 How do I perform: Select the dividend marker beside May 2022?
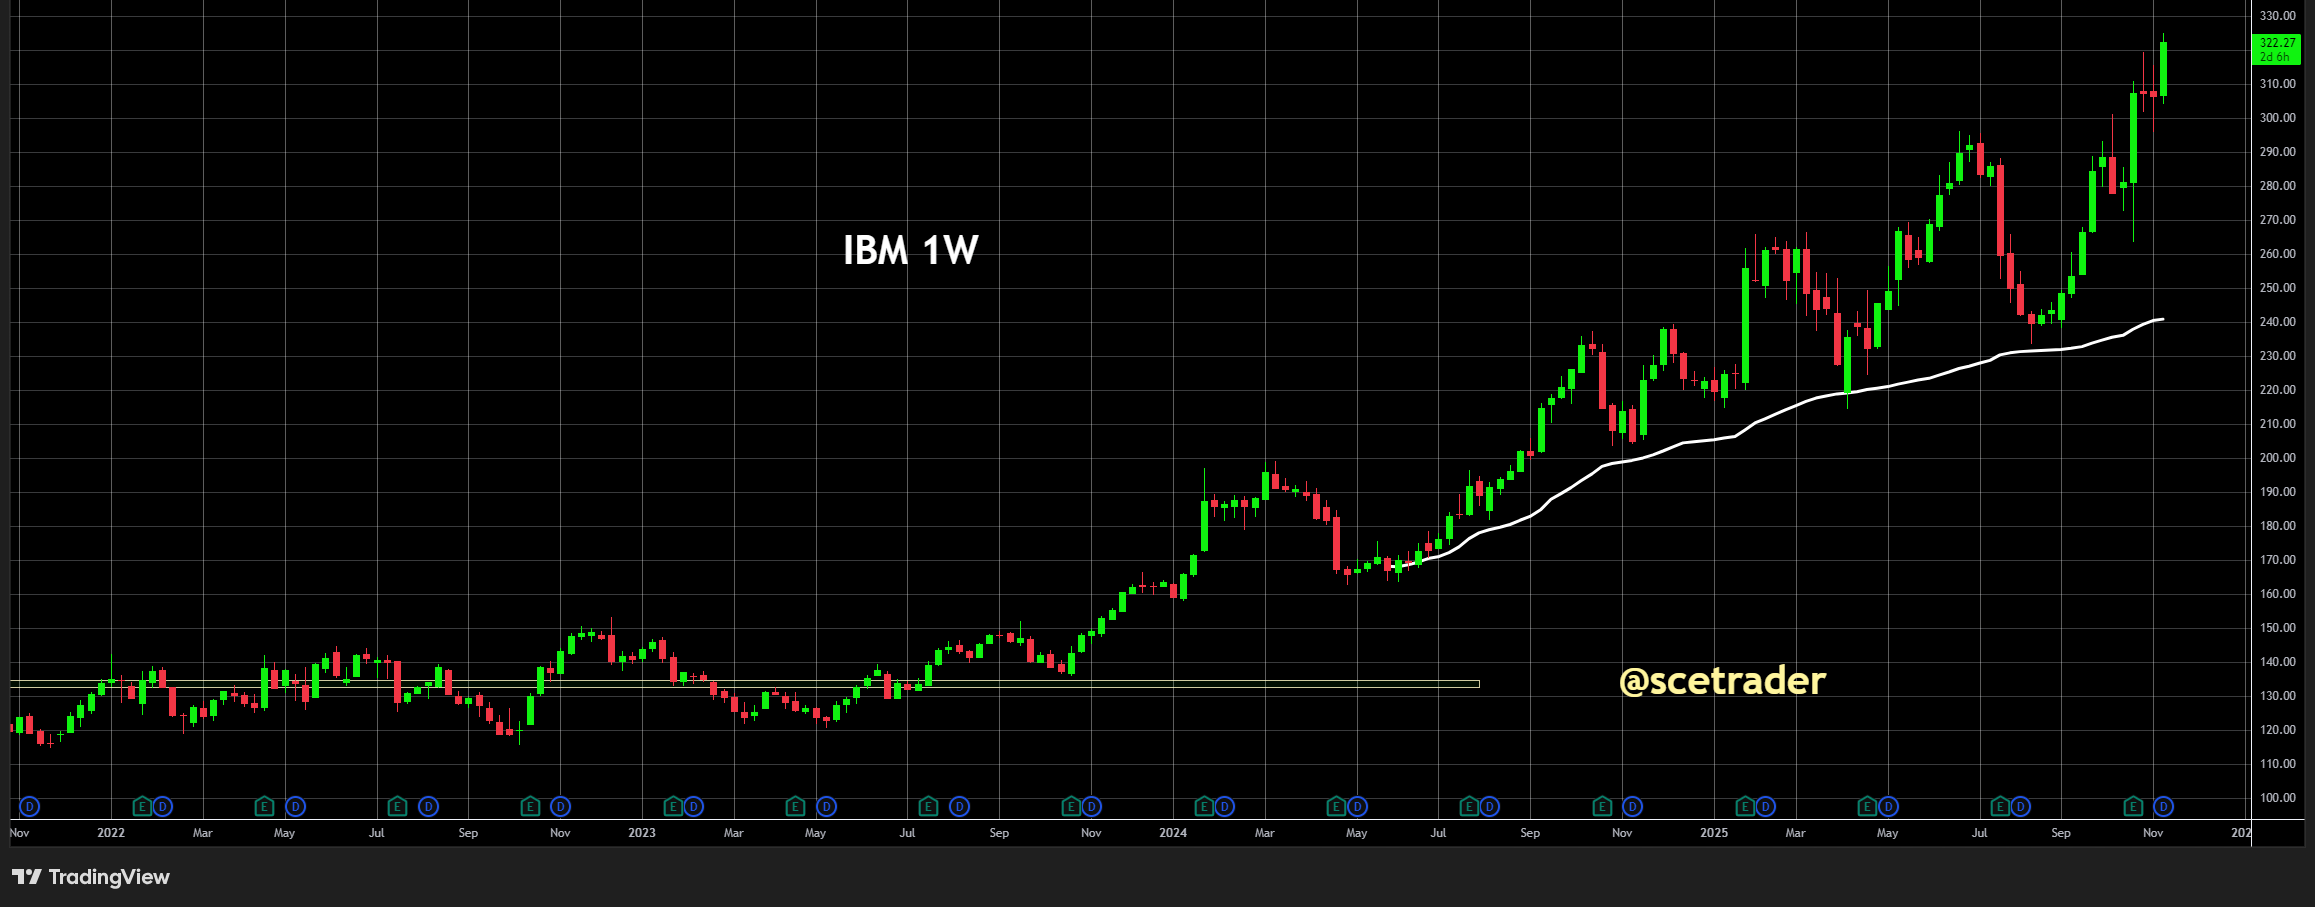[295, 806]
